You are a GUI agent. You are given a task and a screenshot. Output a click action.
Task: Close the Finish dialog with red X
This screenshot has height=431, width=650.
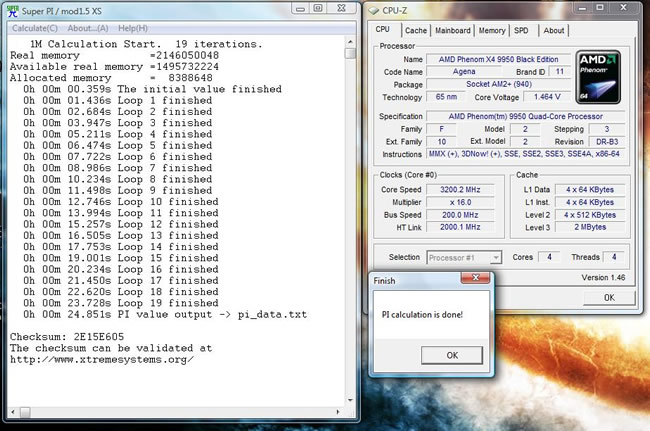pyautogui.click(x=475, y=278)
